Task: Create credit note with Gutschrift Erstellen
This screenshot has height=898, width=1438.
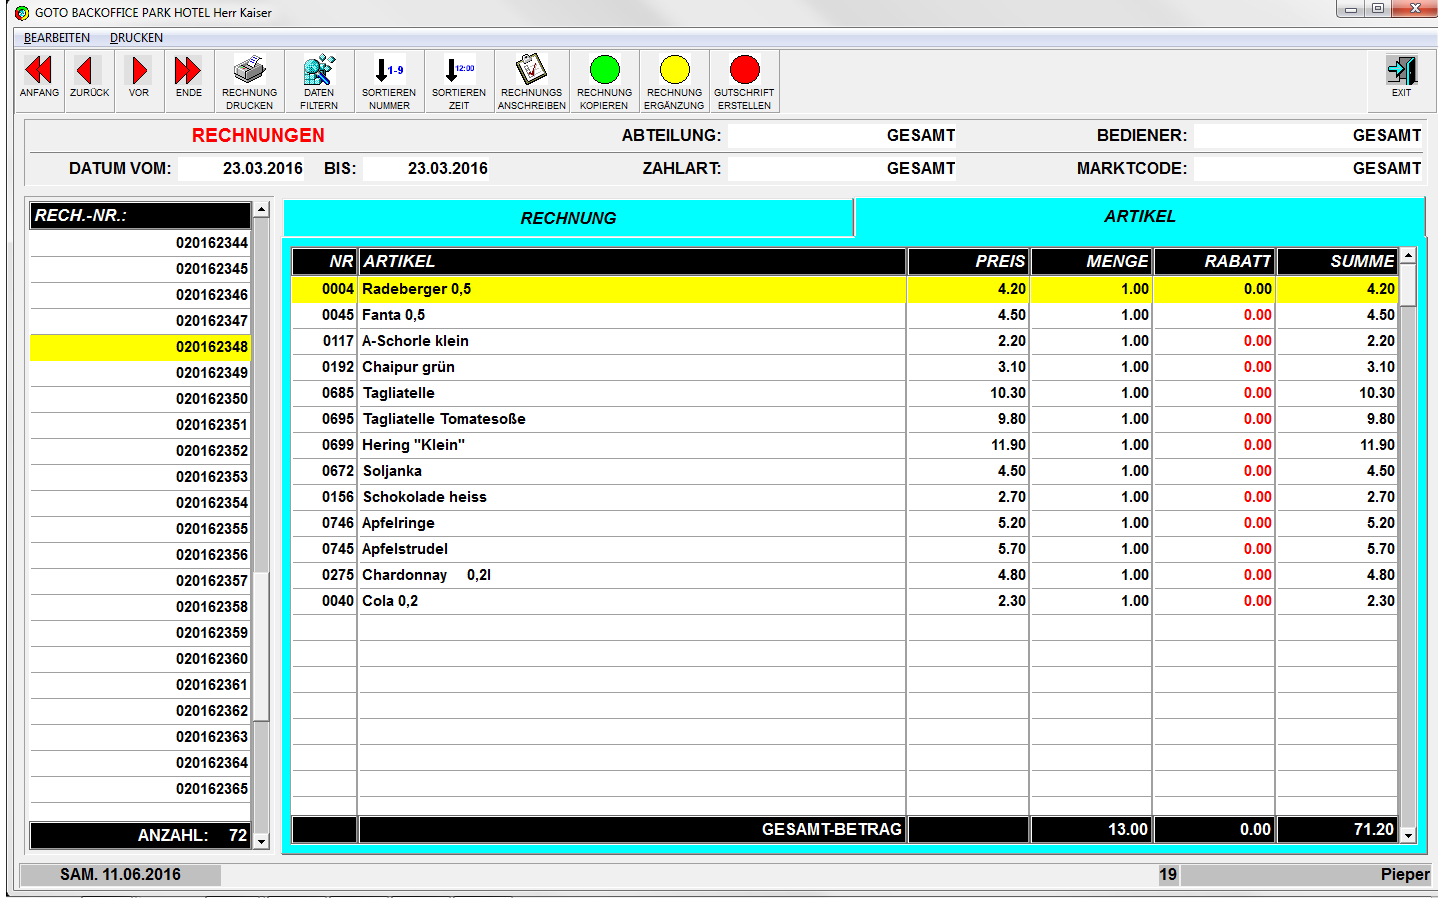Action: [x=744, y=81]
